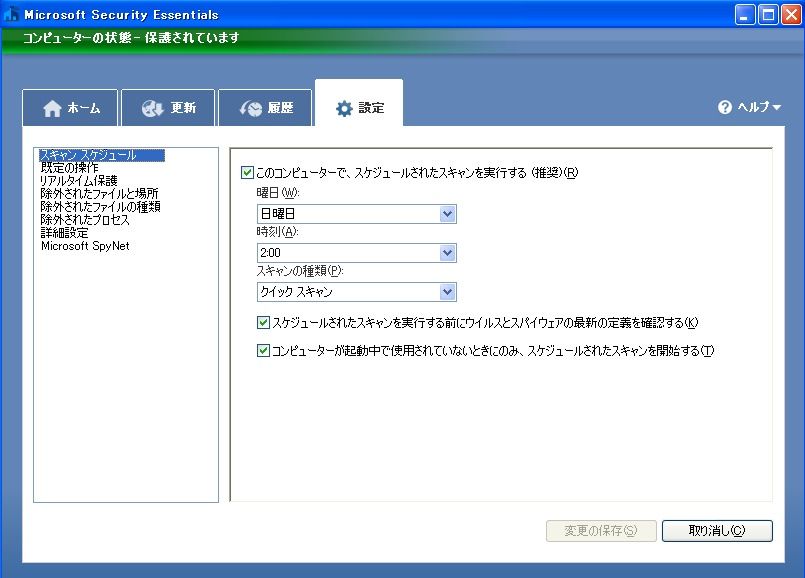Open the 時刻 dropdown showing 2:00
Image resolution: width=805 pixels, height=578 pixels.
point(356,253)
